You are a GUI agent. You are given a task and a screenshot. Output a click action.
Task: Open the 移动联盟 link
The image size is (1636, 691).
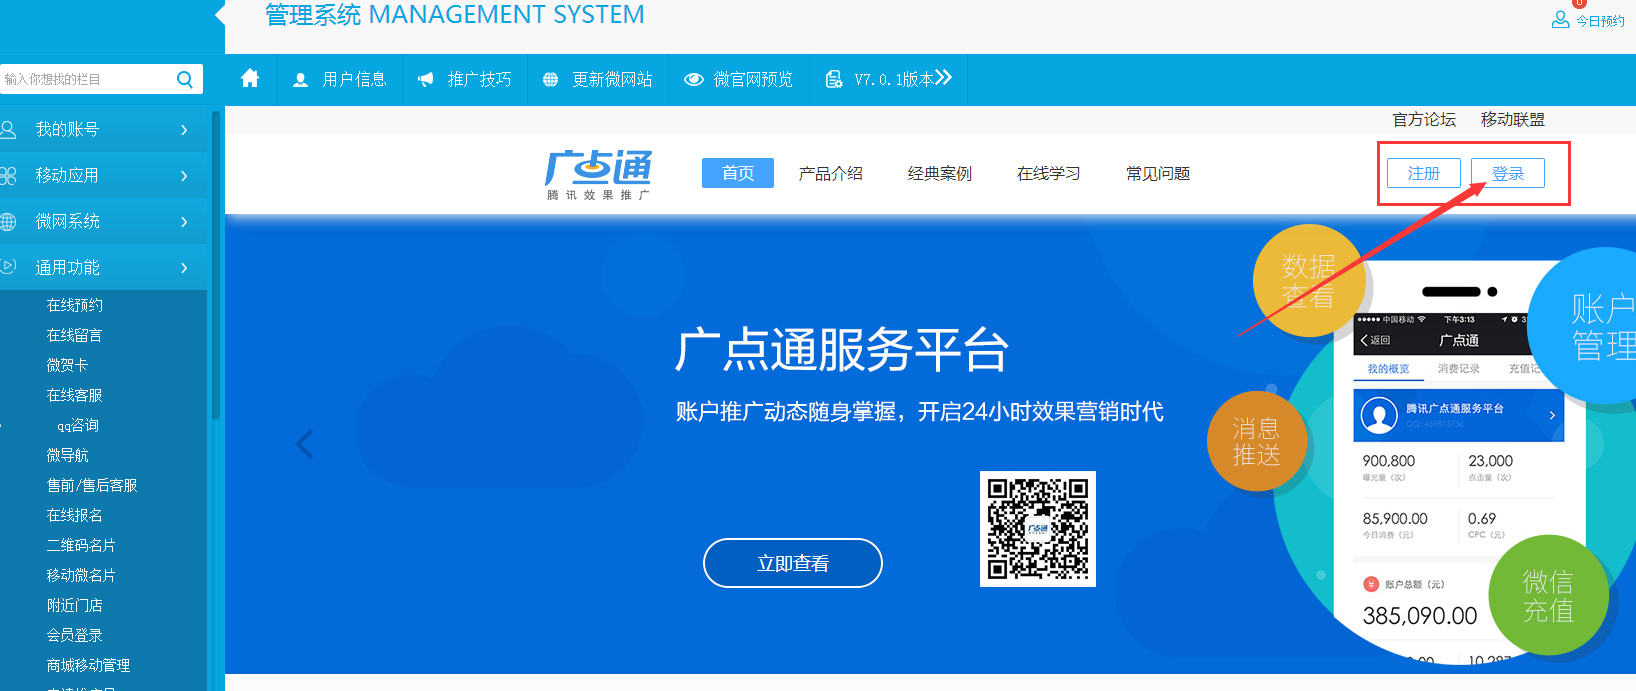coord(1513,119)
